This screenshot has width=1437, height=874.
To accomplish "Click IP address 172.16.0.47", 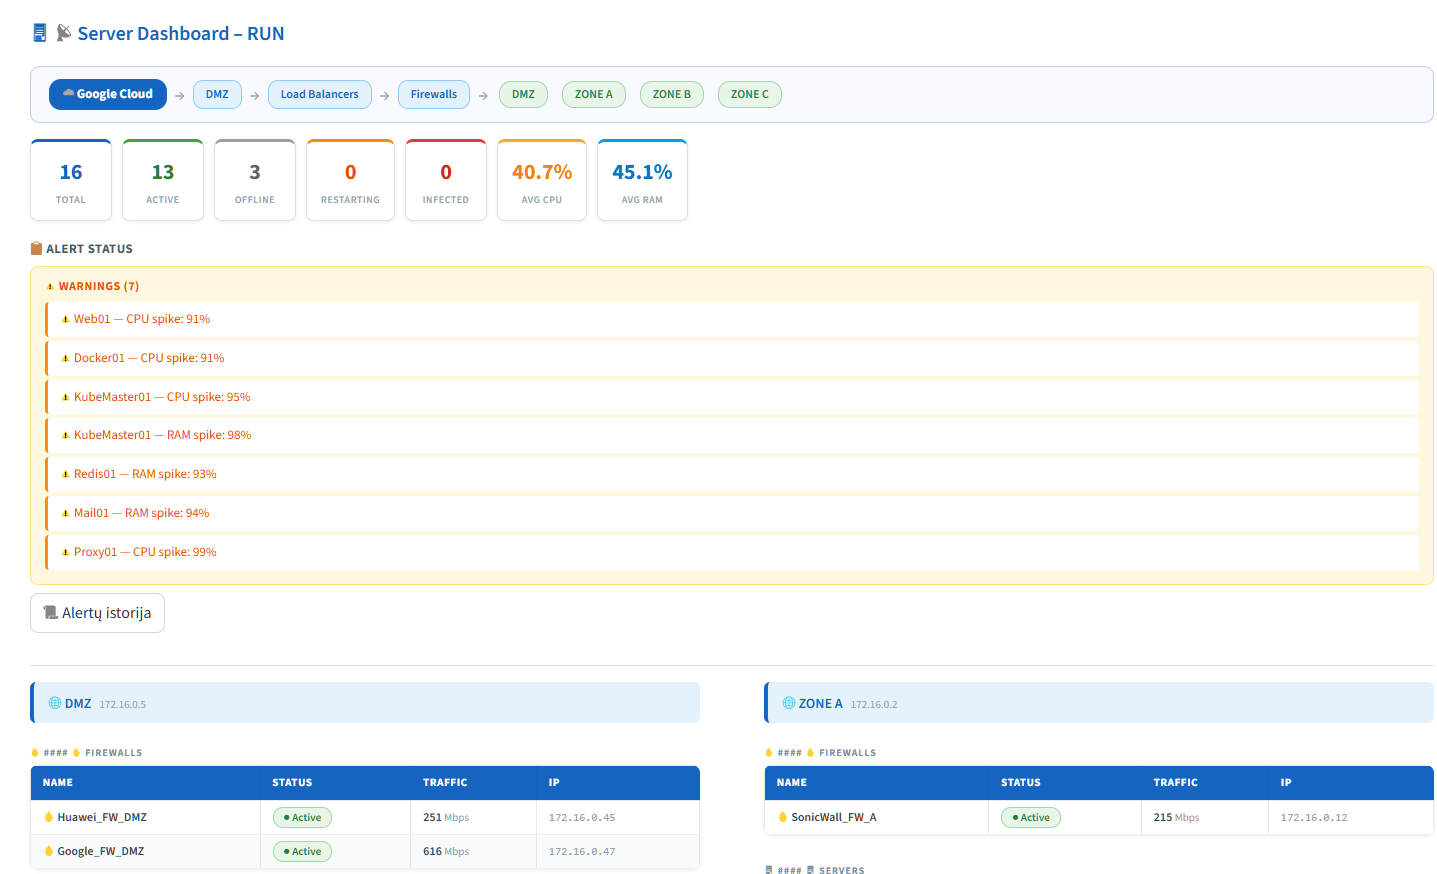I will [582, 851].
